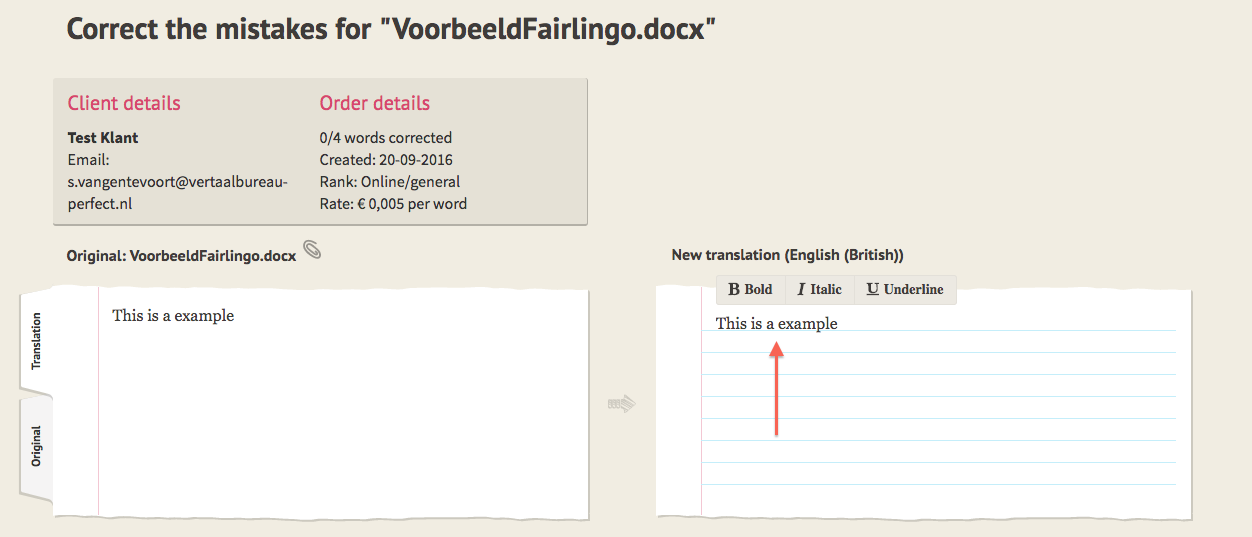Image resolution: width=1252 pixels, height=537 pixels.
Task: Click the Rate € 0,005 per word line
Action: (393, 204)
